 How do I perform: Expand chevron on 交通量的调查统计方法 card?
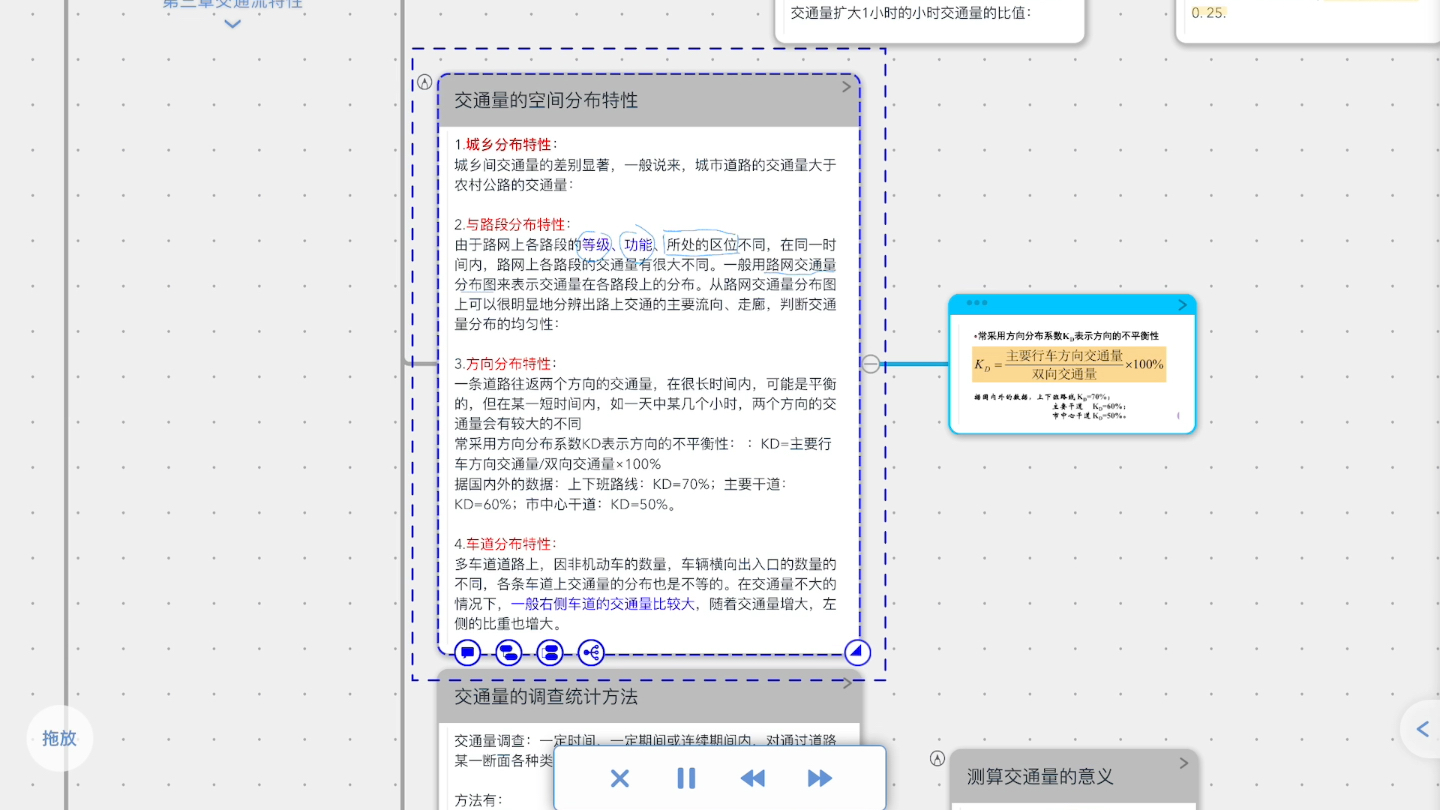[847, 684]
